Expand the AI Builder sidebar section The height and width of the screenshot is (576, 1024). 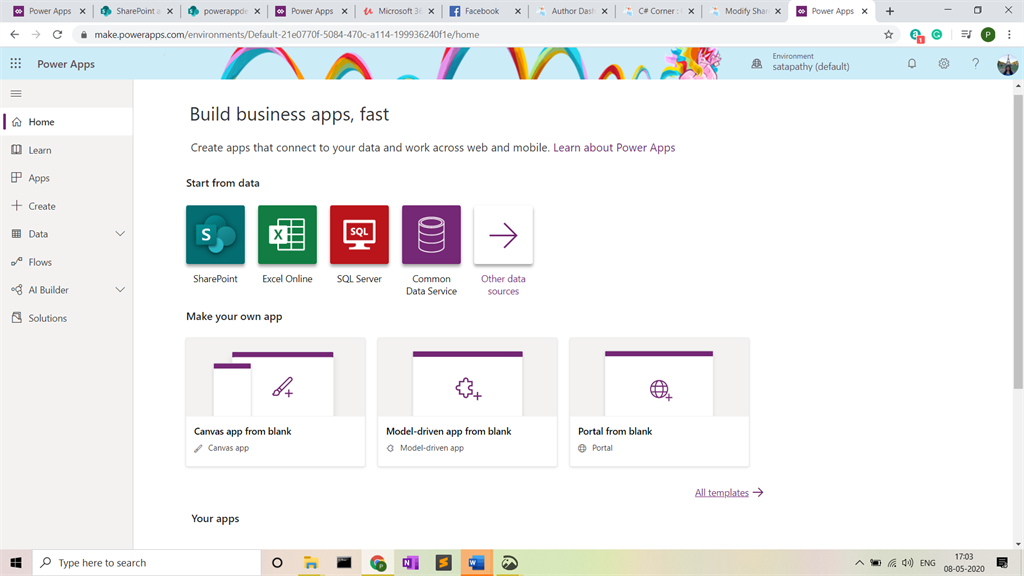[x=54, y=289]
